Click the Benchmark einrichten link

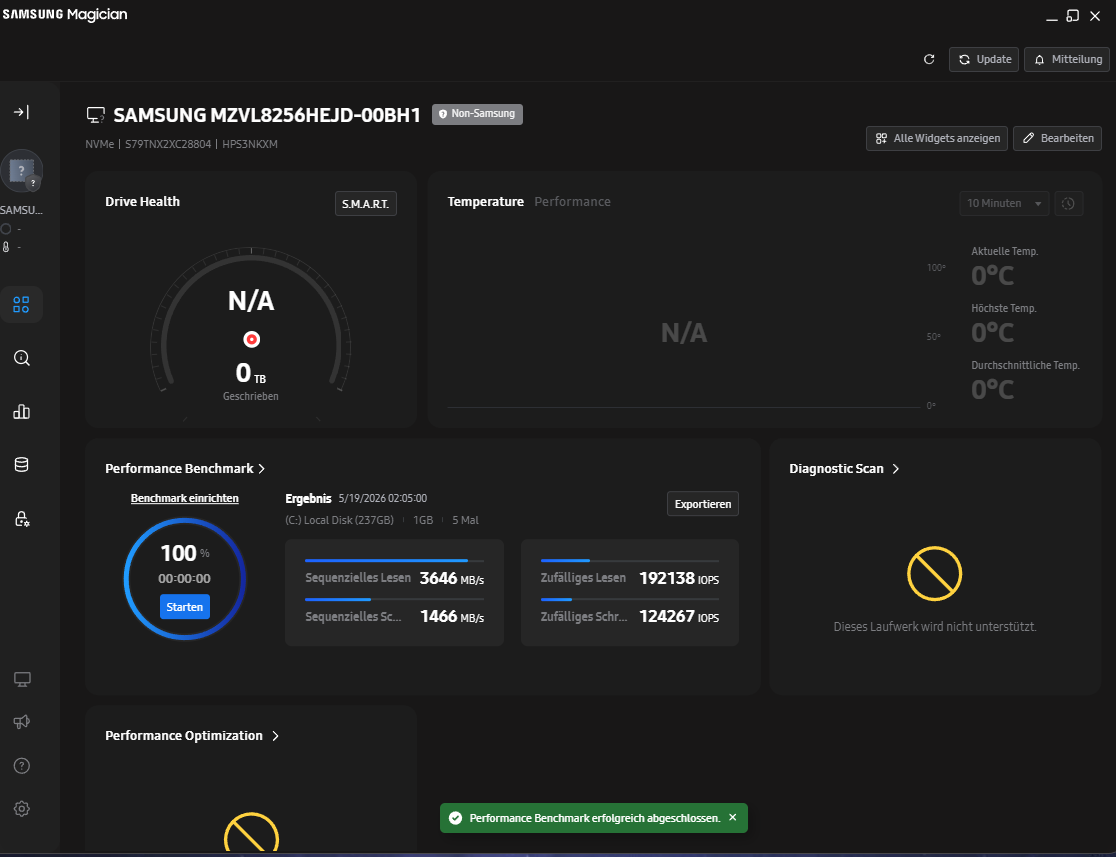pos(184,498)
